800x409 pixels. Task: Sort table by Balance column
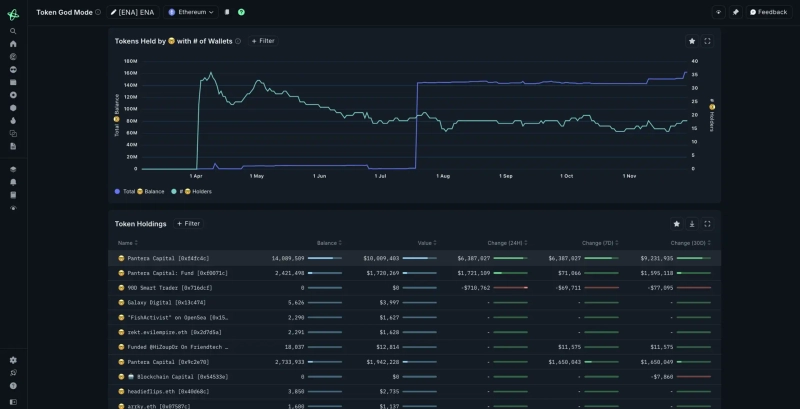point(328,243)
